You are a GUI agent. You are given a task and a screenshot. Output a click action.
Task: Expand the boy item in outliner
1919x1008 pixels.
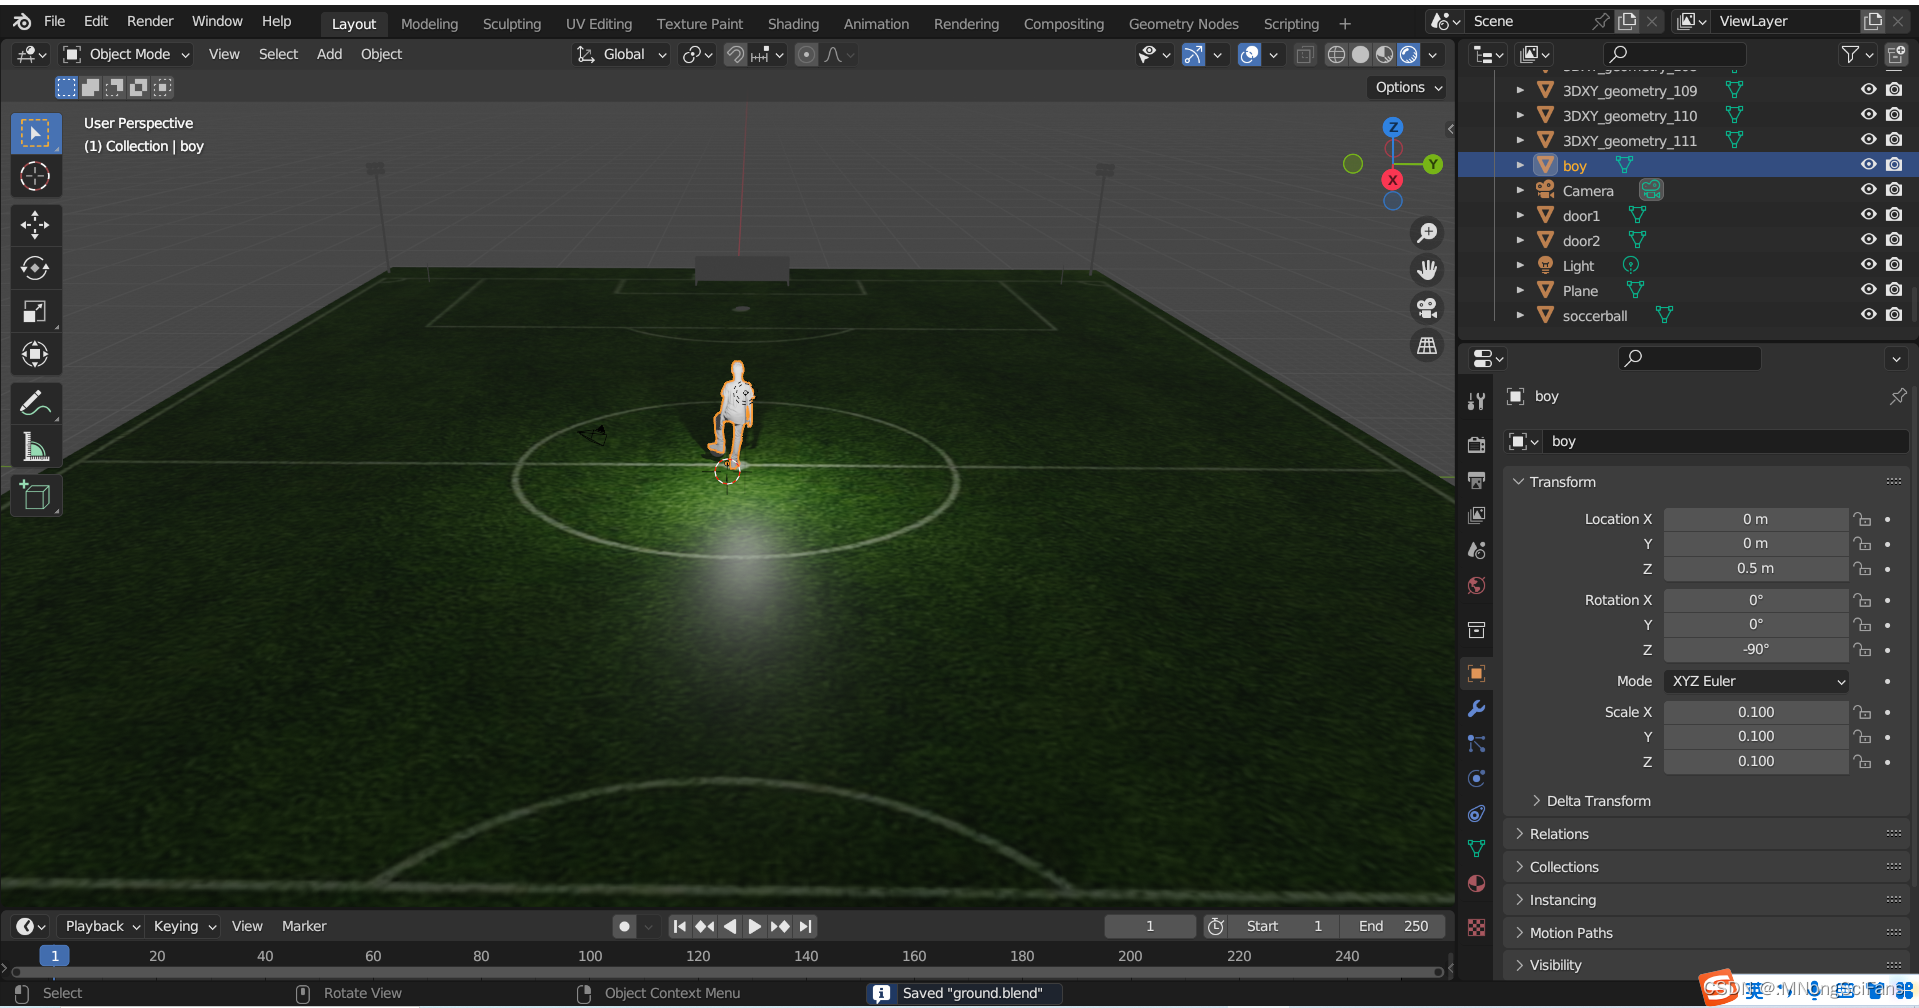(x=1520, y=165)
